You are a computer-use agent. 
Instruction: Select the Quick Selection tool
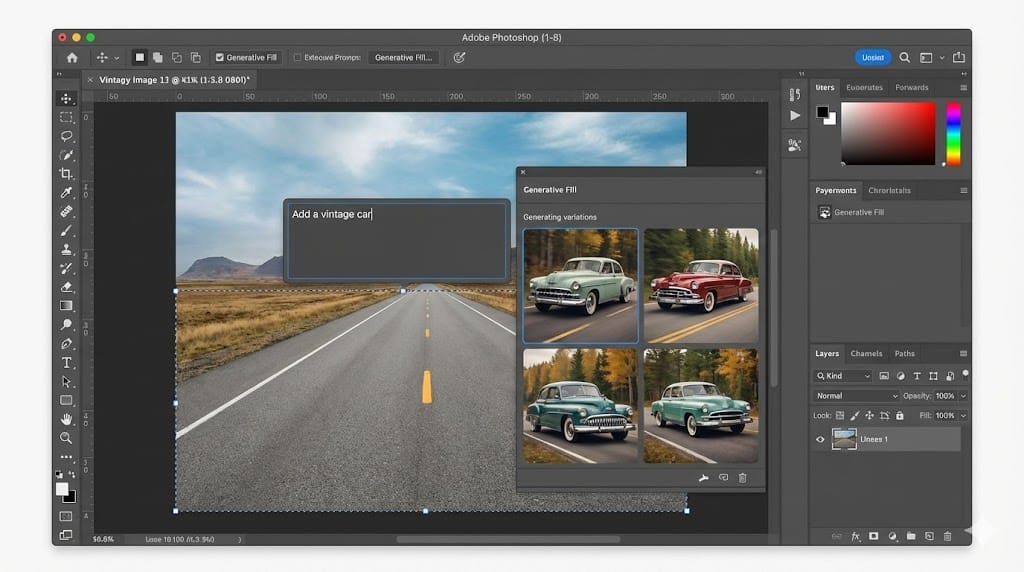(67, 155)
